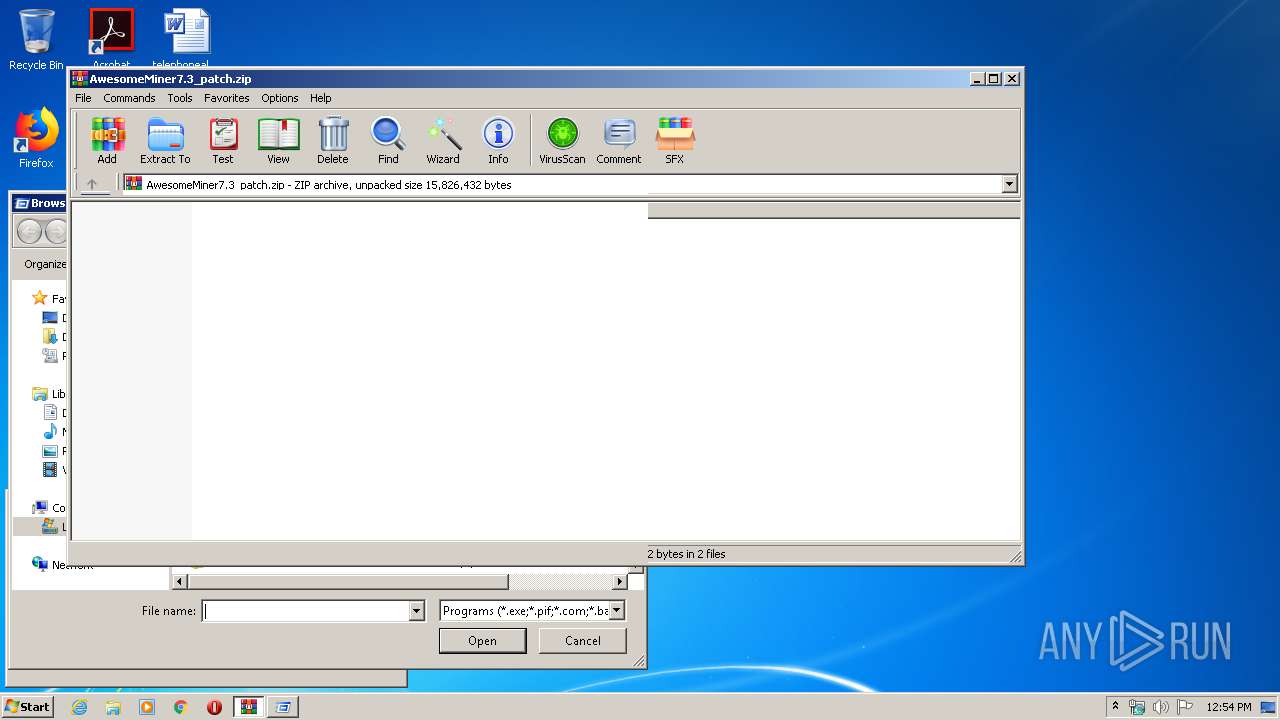Click the Browse dialog horizontal scrollbar thumb

(x=348, y=581)
